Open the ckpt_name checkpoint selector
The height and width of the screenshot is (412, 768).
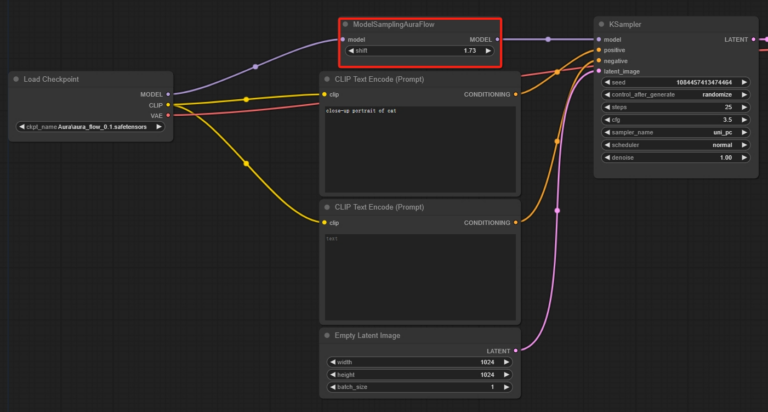point(90,127)
